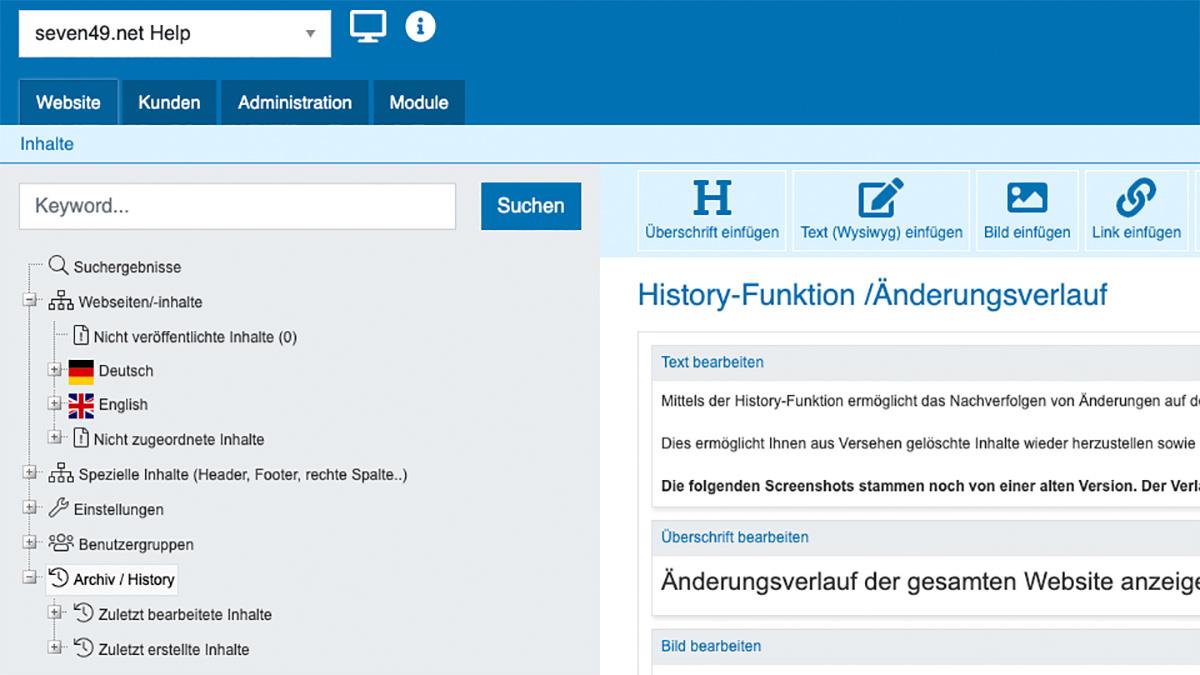This screenshot has height=675, width=1200.
Task: Click the Bild einfügen image icon
Action: coord(1027,198)
